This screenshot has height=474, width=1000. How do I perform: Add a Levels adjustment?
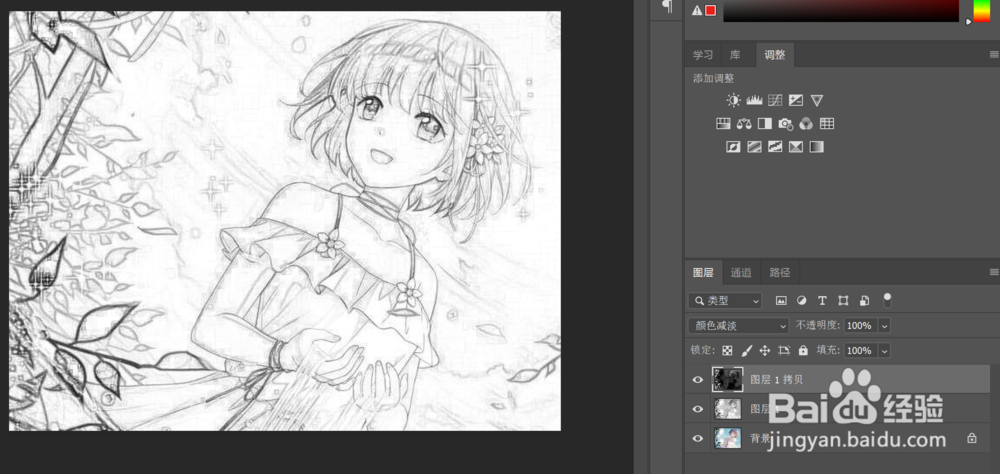754,100
